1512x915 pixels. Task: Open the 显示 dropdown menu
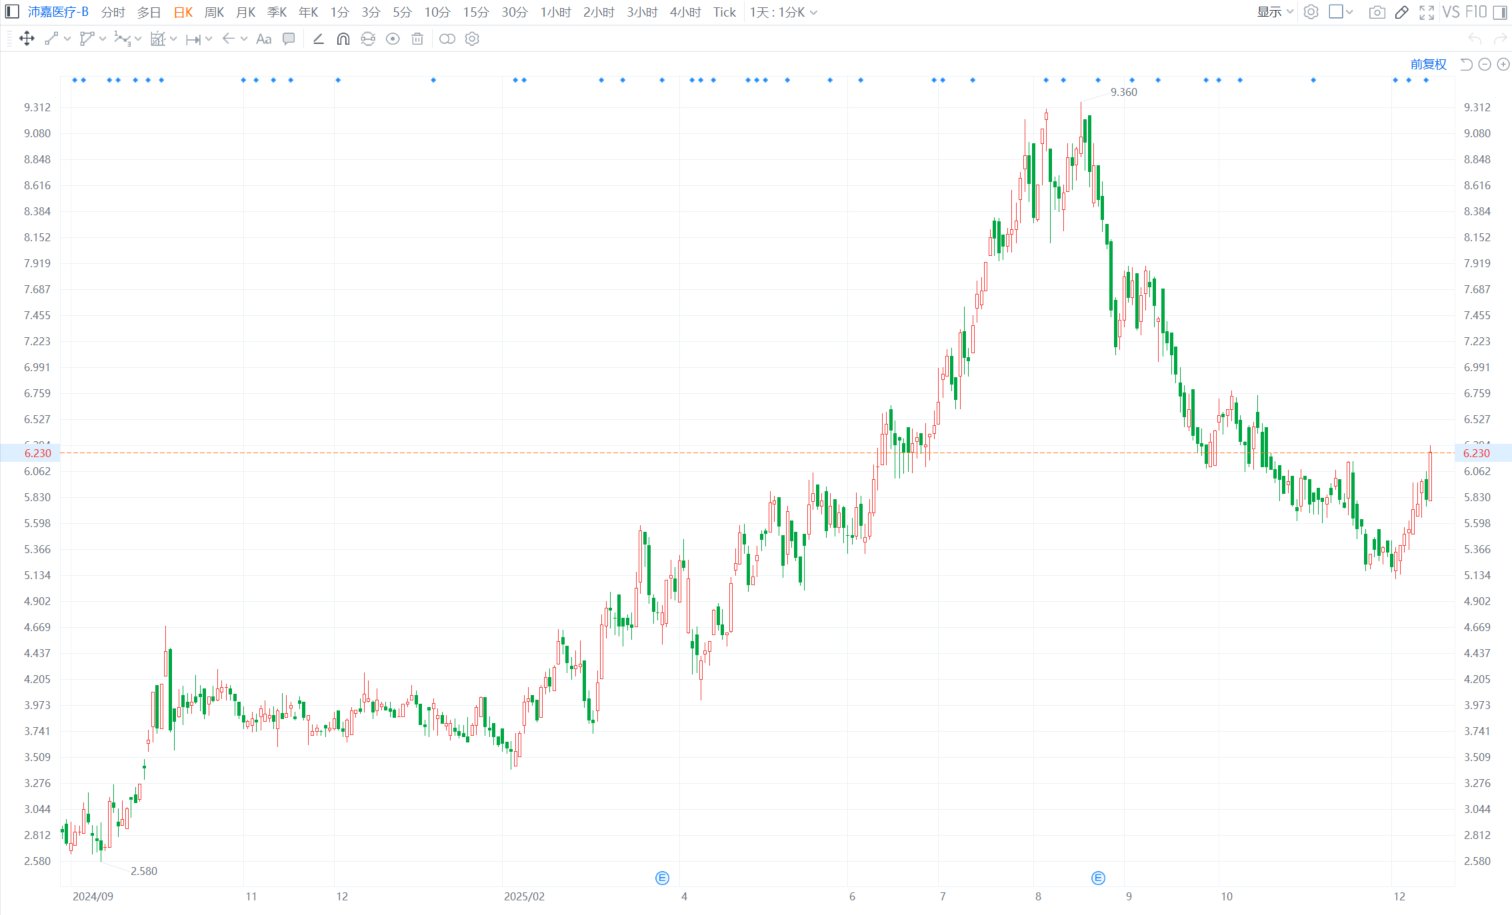pos(1275,12)
